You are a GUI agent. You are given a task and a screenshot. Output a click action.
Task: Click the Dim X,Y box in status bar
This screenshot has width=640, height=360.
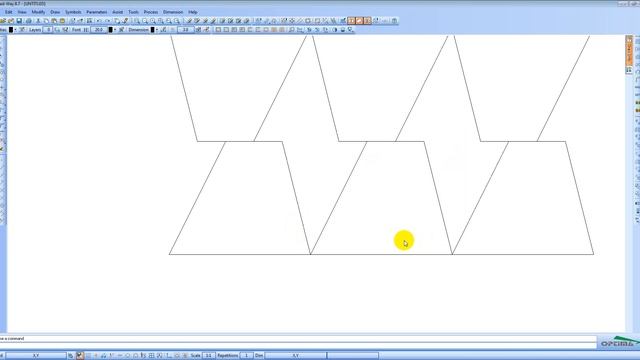[x=296, y=356]
